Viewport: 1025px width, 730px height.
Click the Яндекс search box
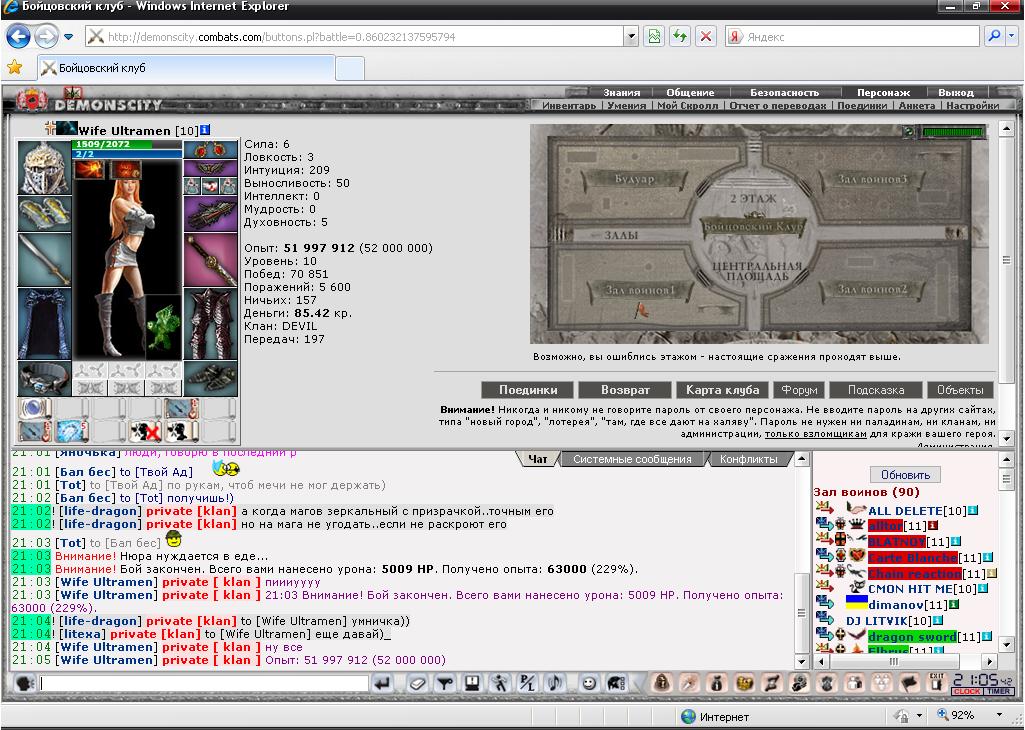852,37
